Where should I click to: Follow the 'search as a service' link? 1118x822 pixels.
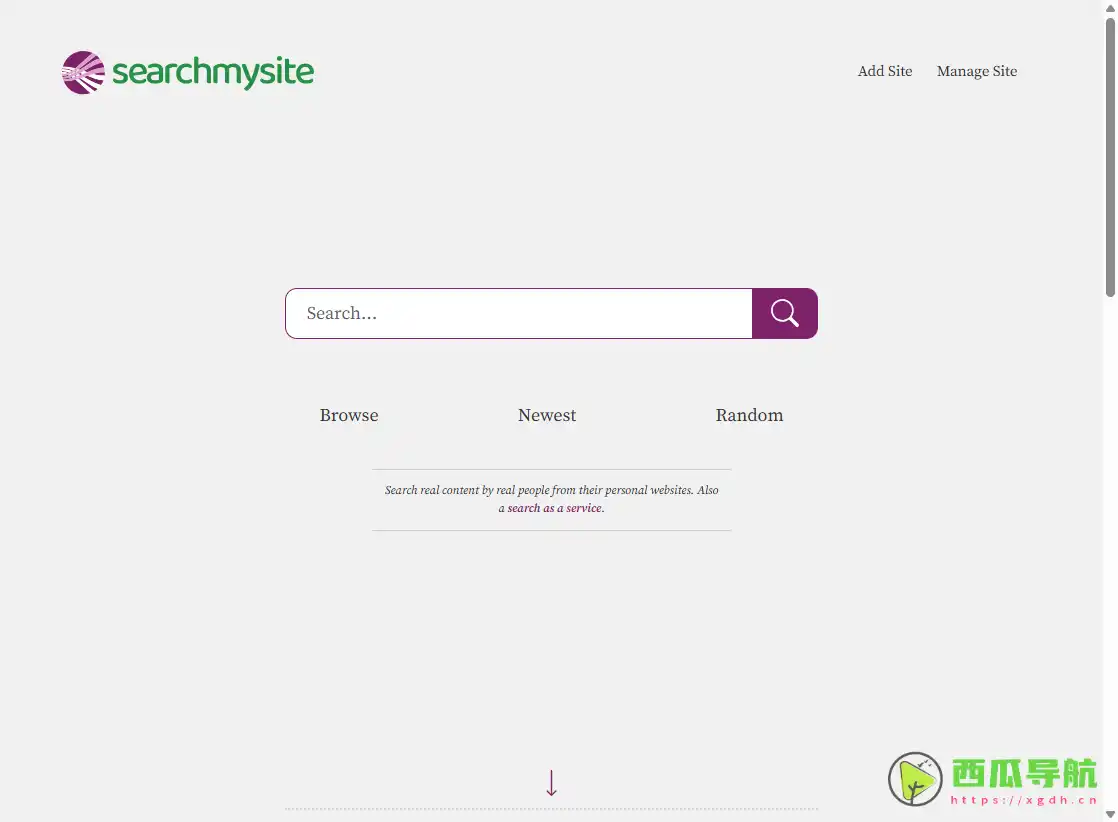(x=554, y=508)
